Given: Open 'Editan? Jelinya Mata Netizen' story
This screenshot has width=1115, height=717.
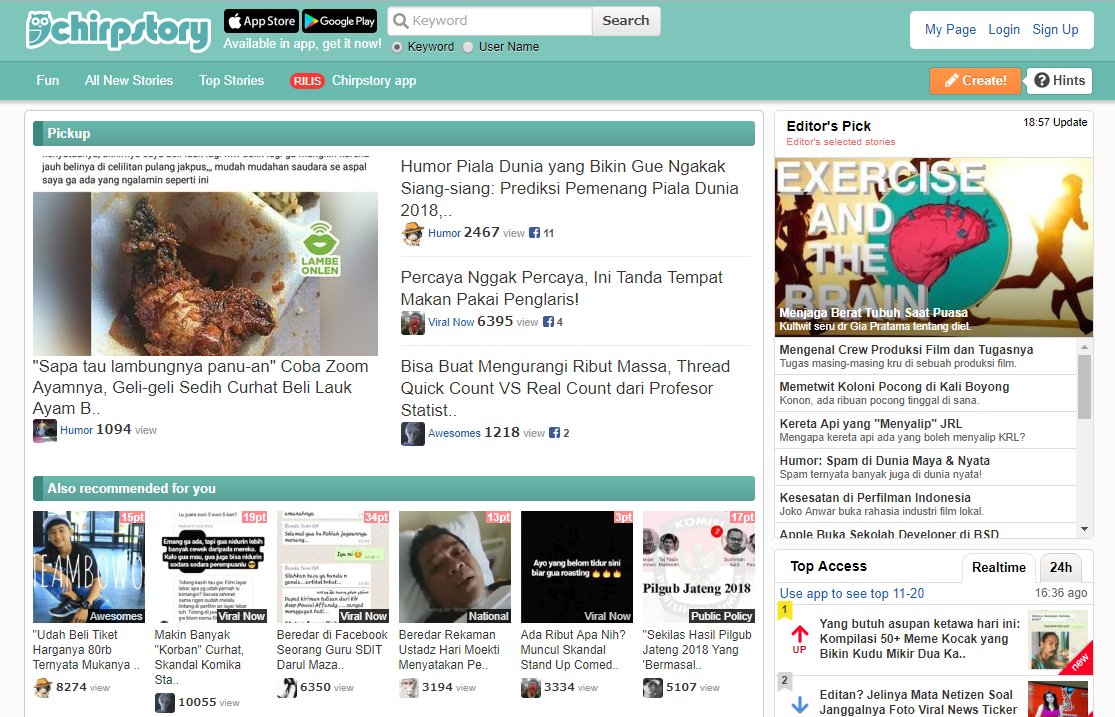Looking at the screenshot, I should 918,702.
